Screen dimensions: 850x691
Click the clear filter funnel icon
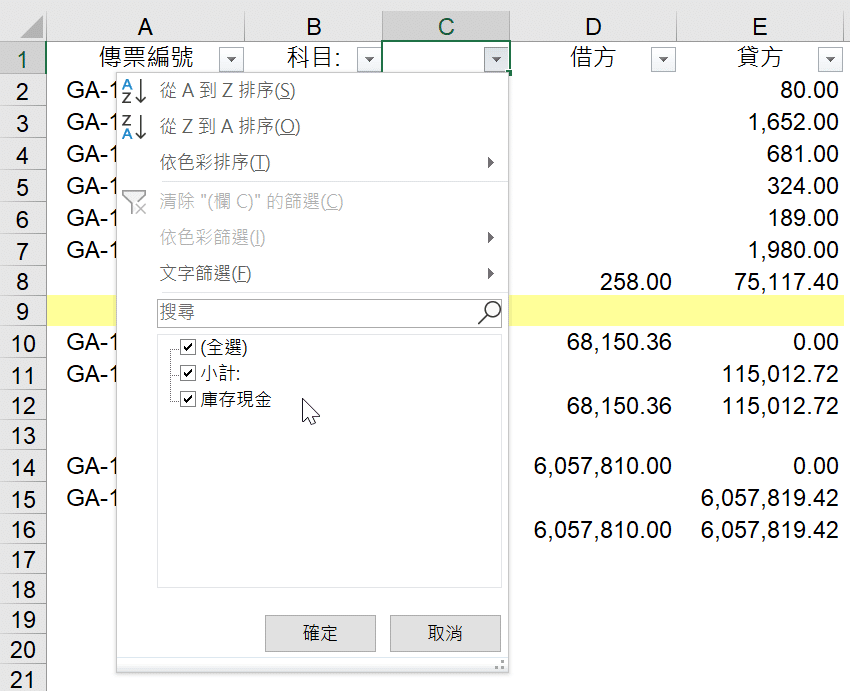click(x=134, y=202)
